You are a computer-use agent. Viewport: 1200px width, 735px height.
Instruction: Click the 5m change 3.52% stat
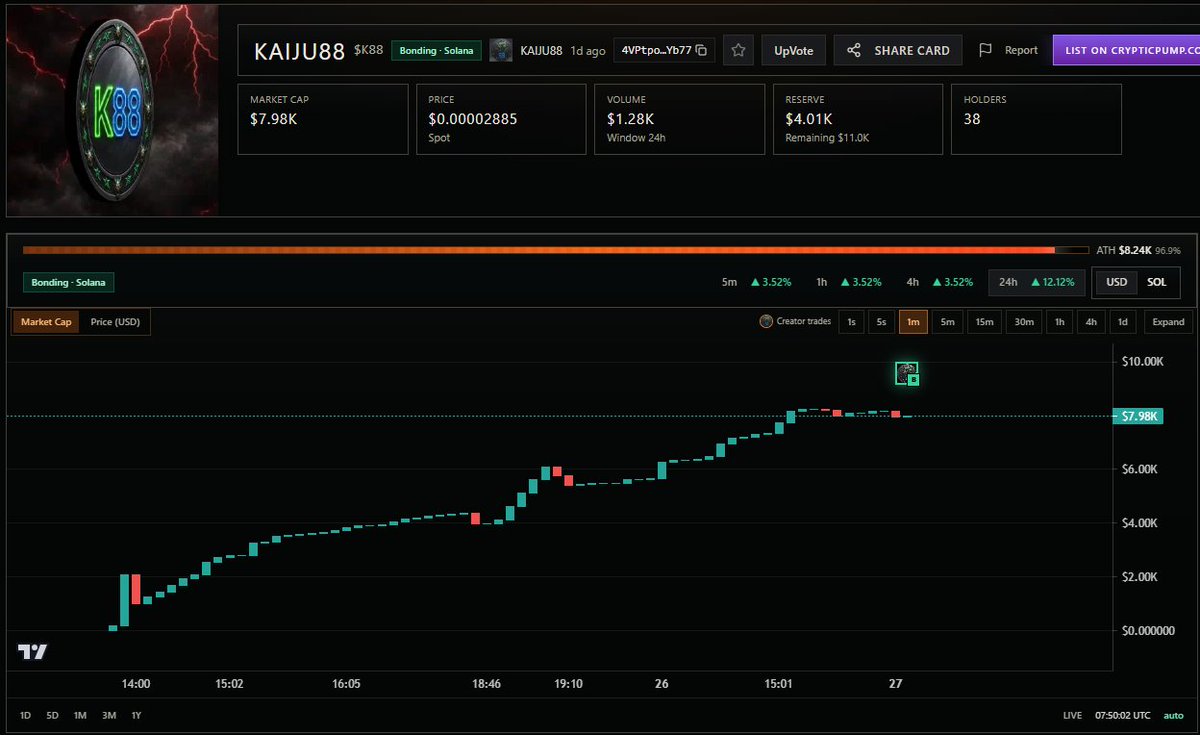pyautogui.click(x=756, y=282)
